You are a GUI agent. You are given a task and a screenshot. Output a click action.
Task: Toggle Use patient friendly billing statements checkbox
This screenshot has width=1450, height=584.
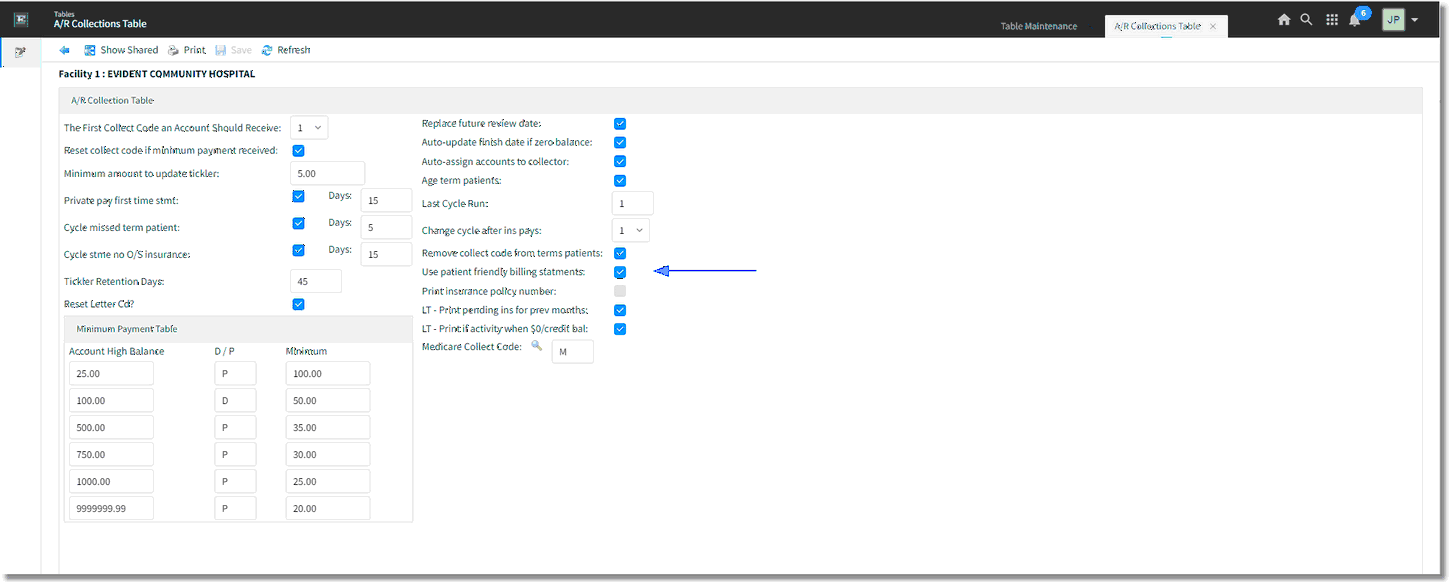pyautogui.click(x=620, y=272)
